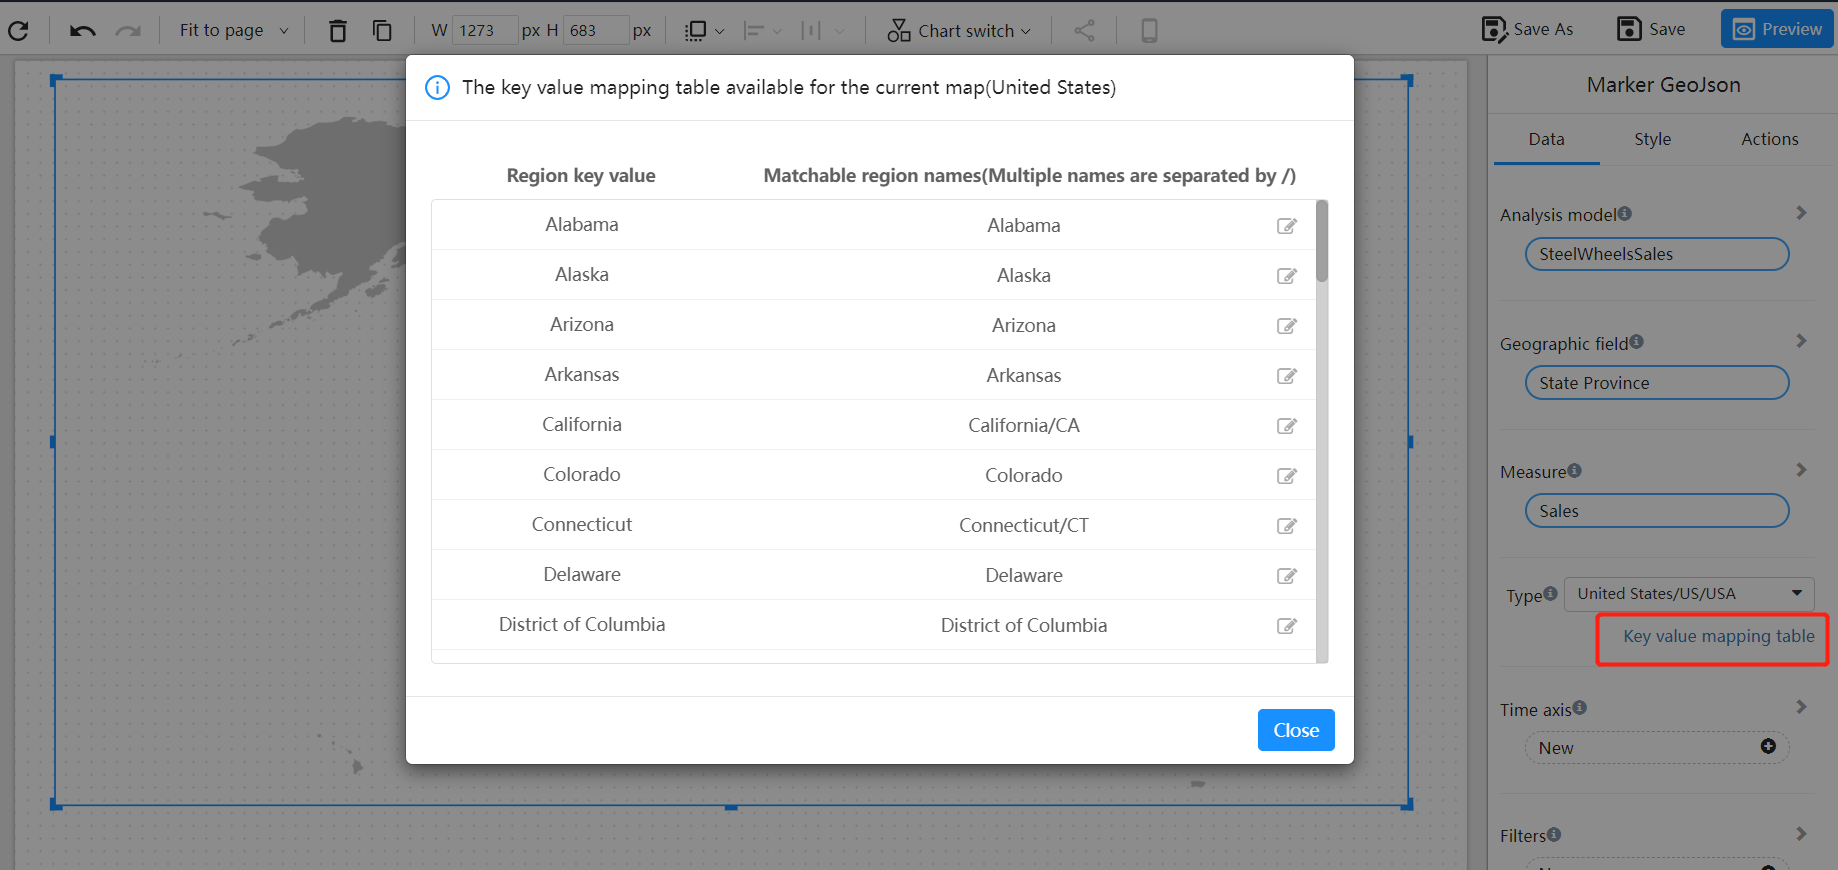The width and height of the screenshot is (1838, 870).
Task: Expand the Measure section arrow
Action: [x=1801, y=470]
